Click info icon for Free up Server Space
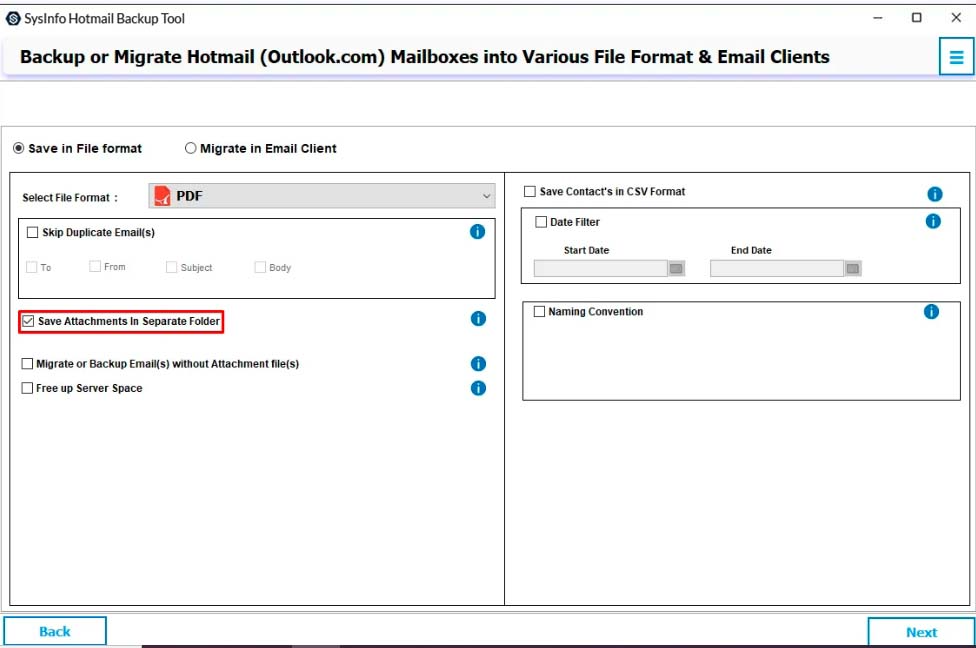This screenshot has width=976, height=648. coord(478,388)
